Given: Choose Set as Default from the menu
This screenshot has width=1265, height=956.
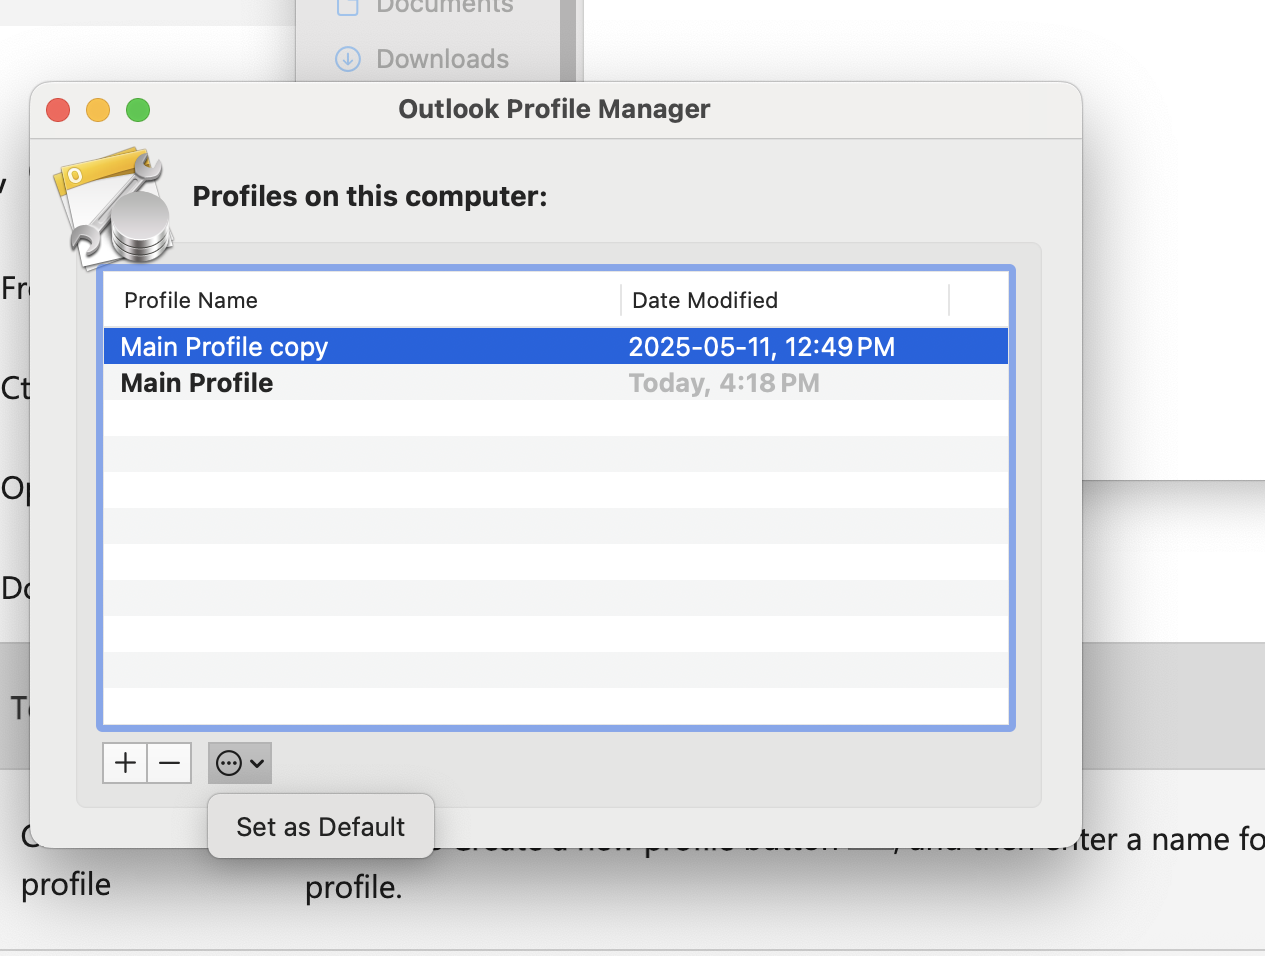Looking at the screenshot, I should [x=321, y=827].
